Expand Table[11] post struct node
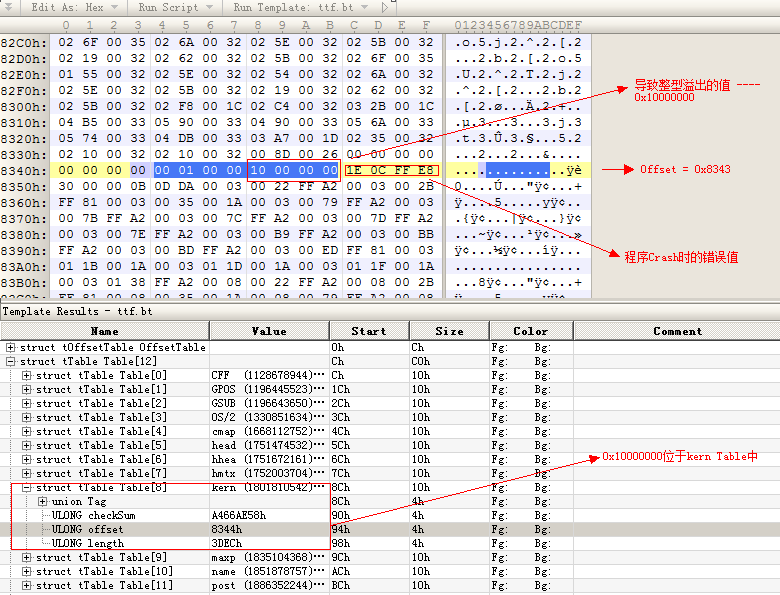This screenshot has width=780, height=595. [x=26, y=585]
